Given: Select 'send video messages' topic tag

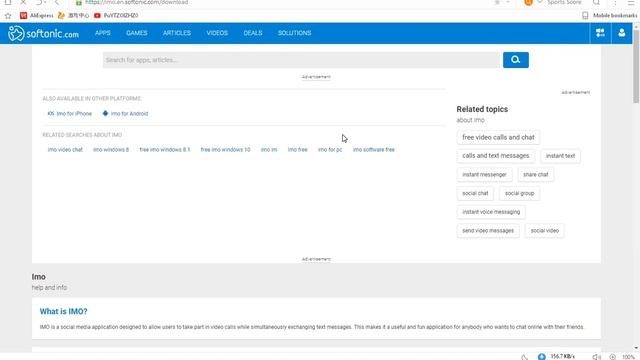Looking at the screenshot, I should [x=488, y=231].
